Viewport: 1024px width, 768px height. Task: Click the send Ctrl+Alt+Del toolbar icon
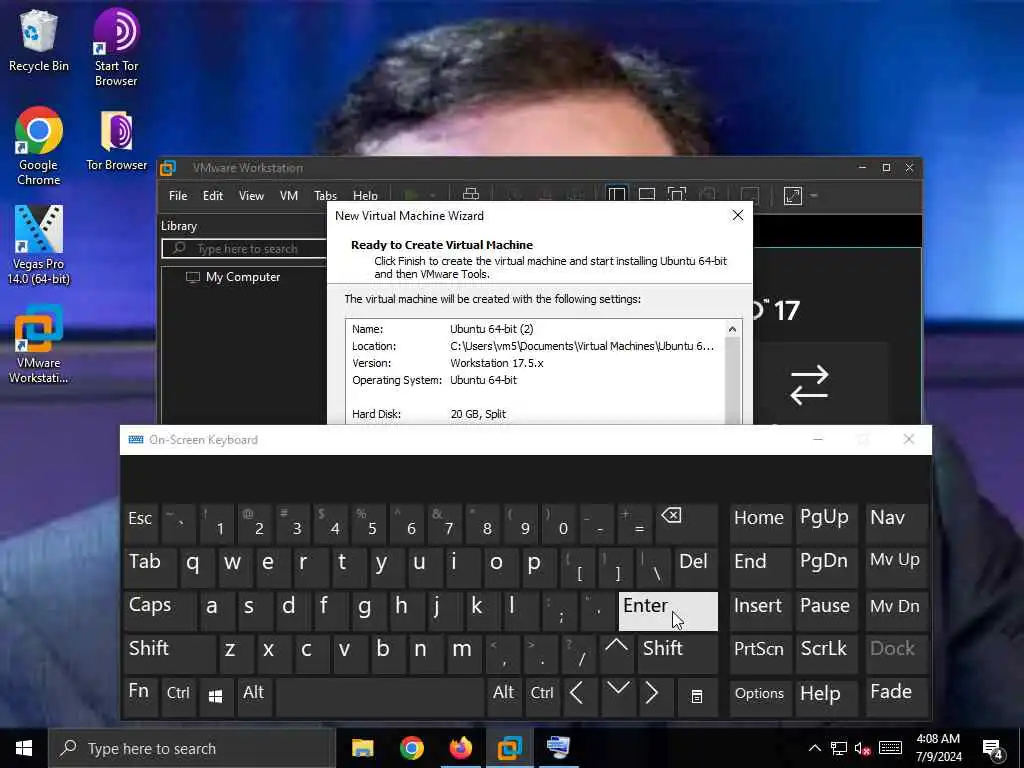point(471,194)
